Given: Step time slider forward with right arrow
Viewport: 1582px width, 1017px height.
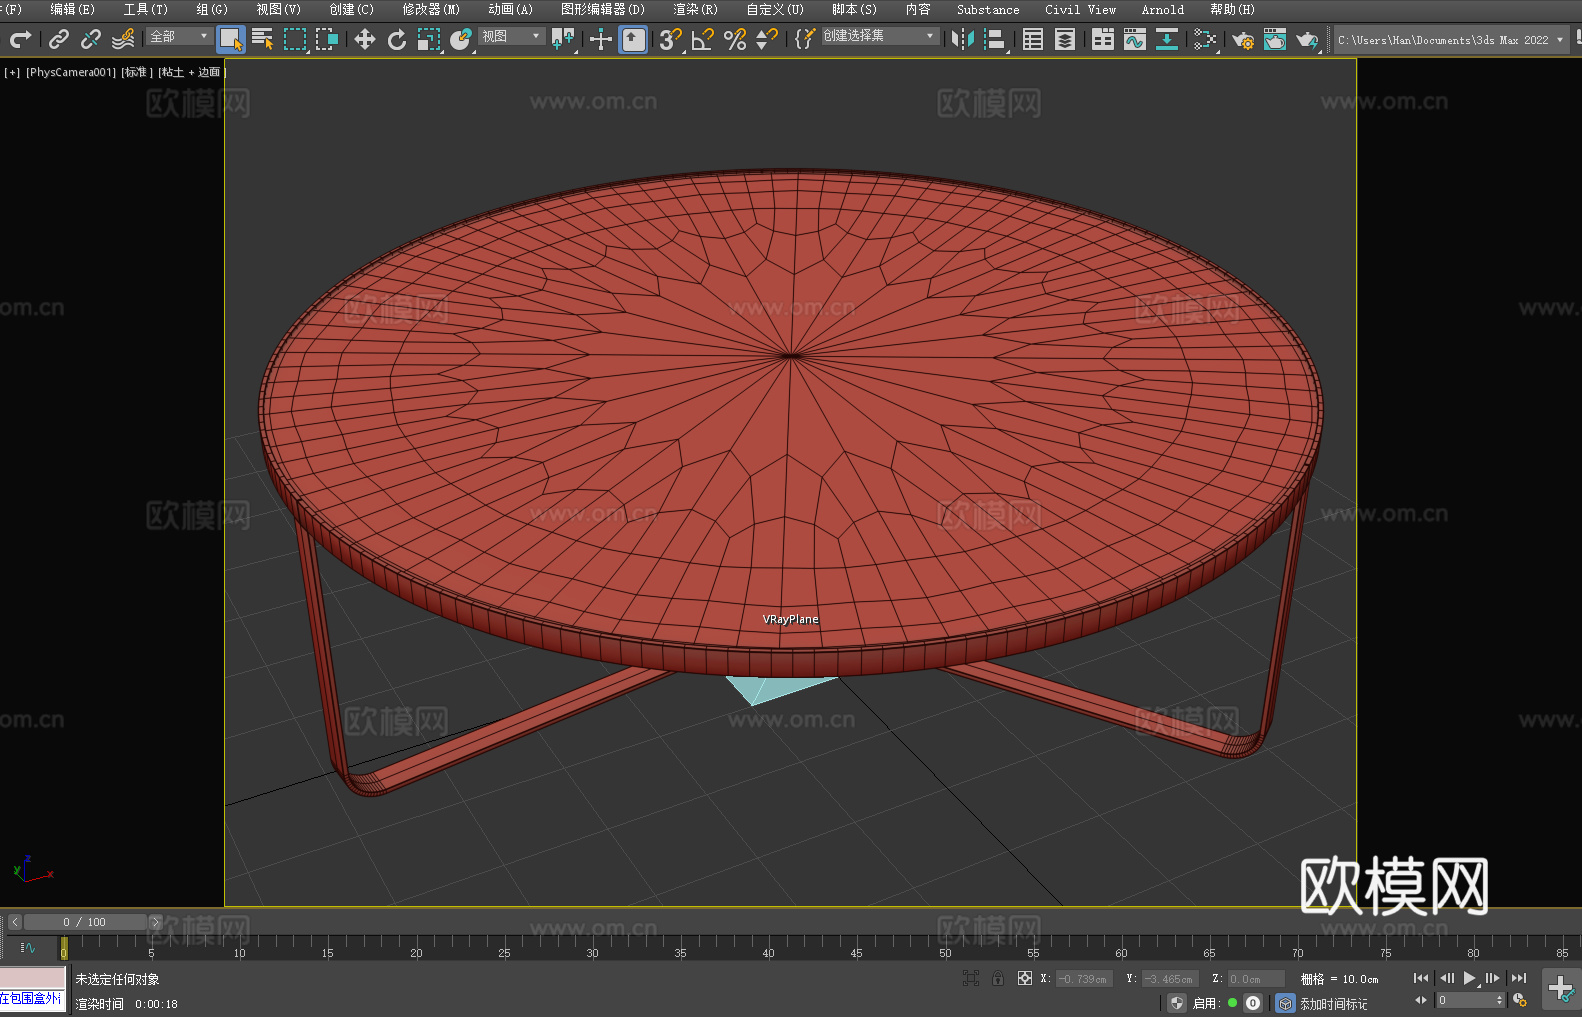Looking at the screenshot, I should (x=155, y=922).
